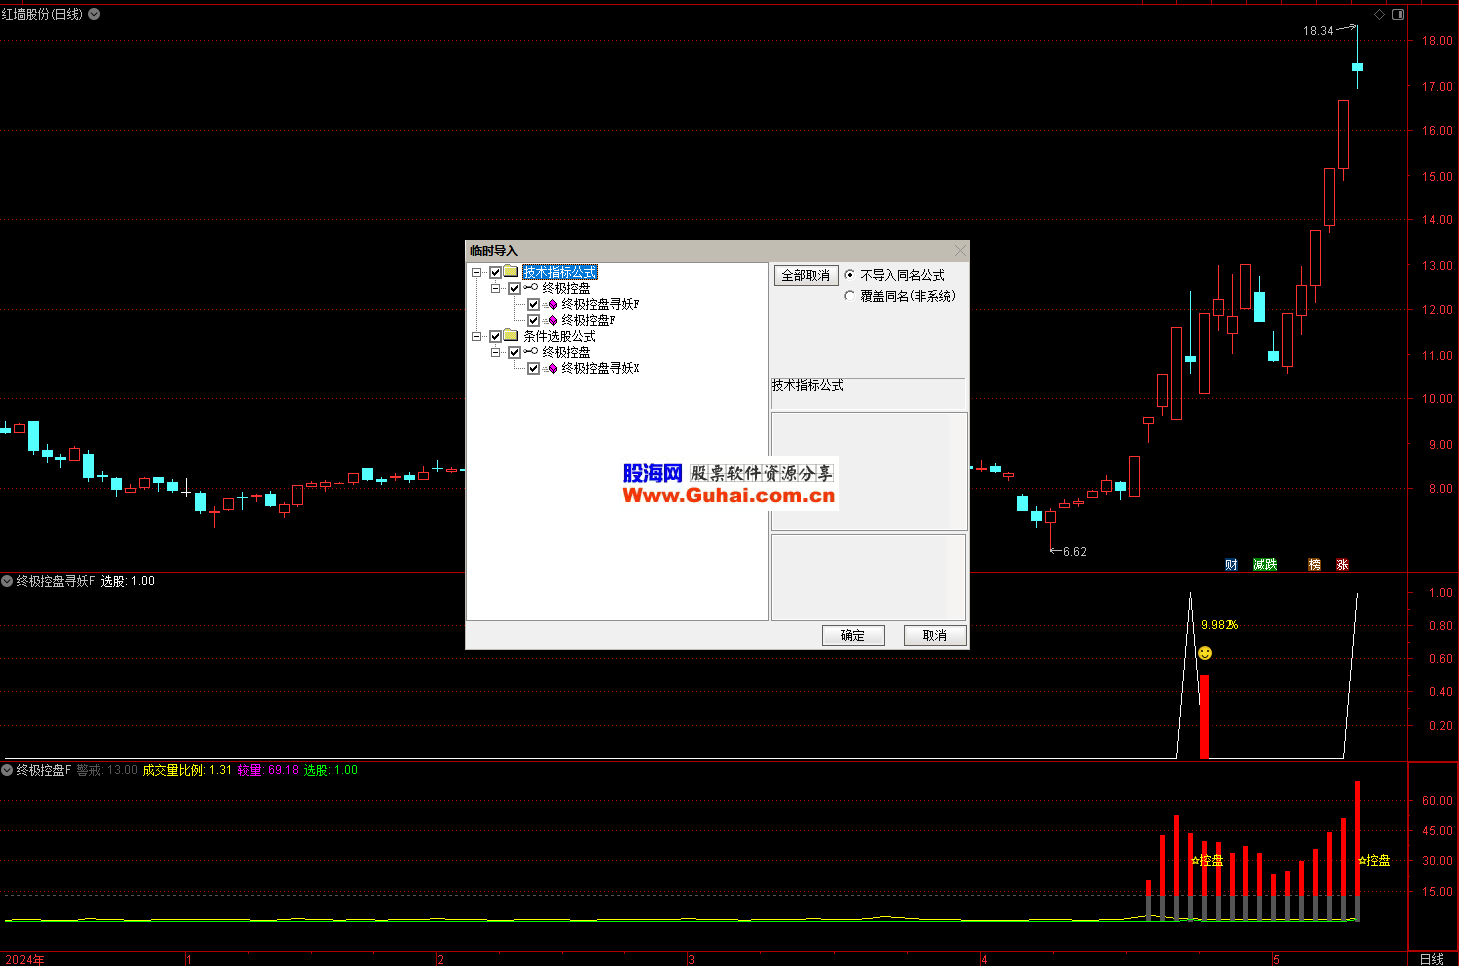Screen dimensions: 1459x966
Task: Click the 警戒: 13.00 indicator value
Action: coord(107,770)
